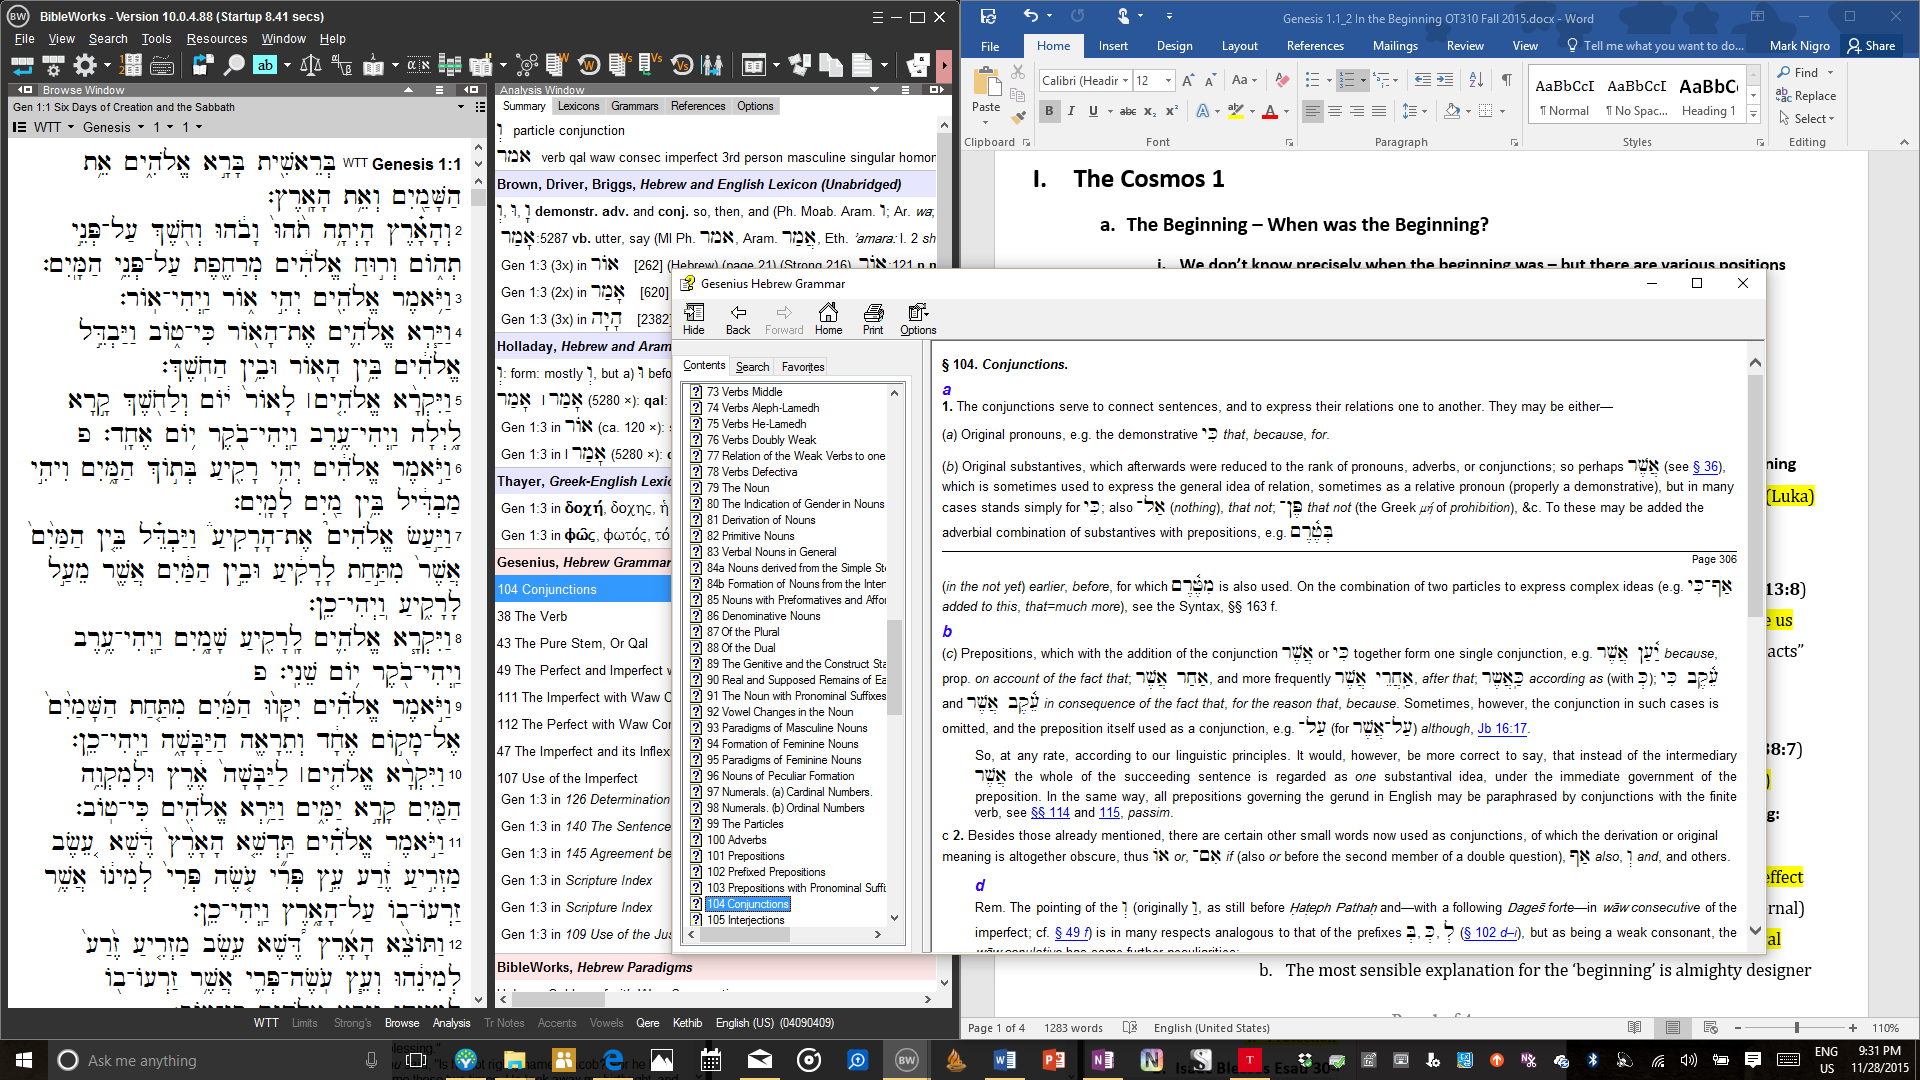Open Word from the Windows taskbar
The width and height of the screenshot is (1920, 1080).
1004,1060
